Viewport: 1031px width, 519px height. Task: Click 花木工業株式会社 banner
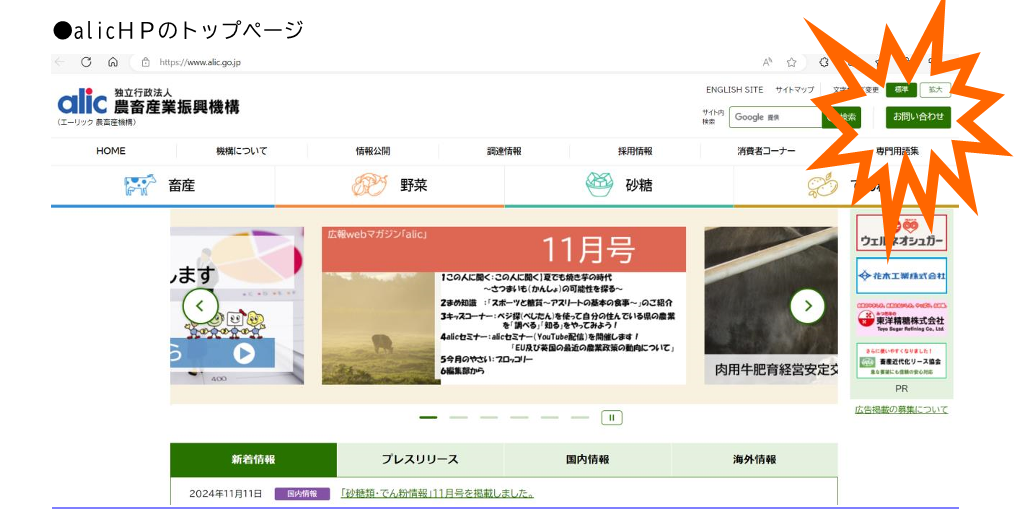[901, 276]
